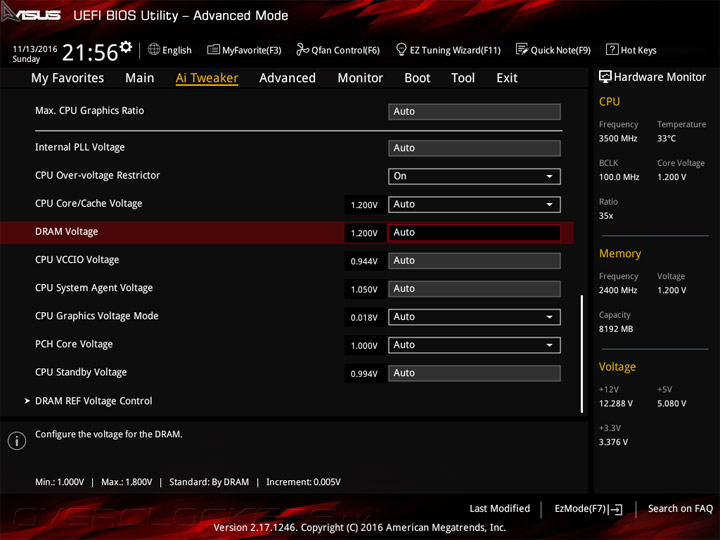Select the CPU Core/Cache Voltage label
Image resolution: width=720 pixels, height=540 pixels.
click(89, 203)
